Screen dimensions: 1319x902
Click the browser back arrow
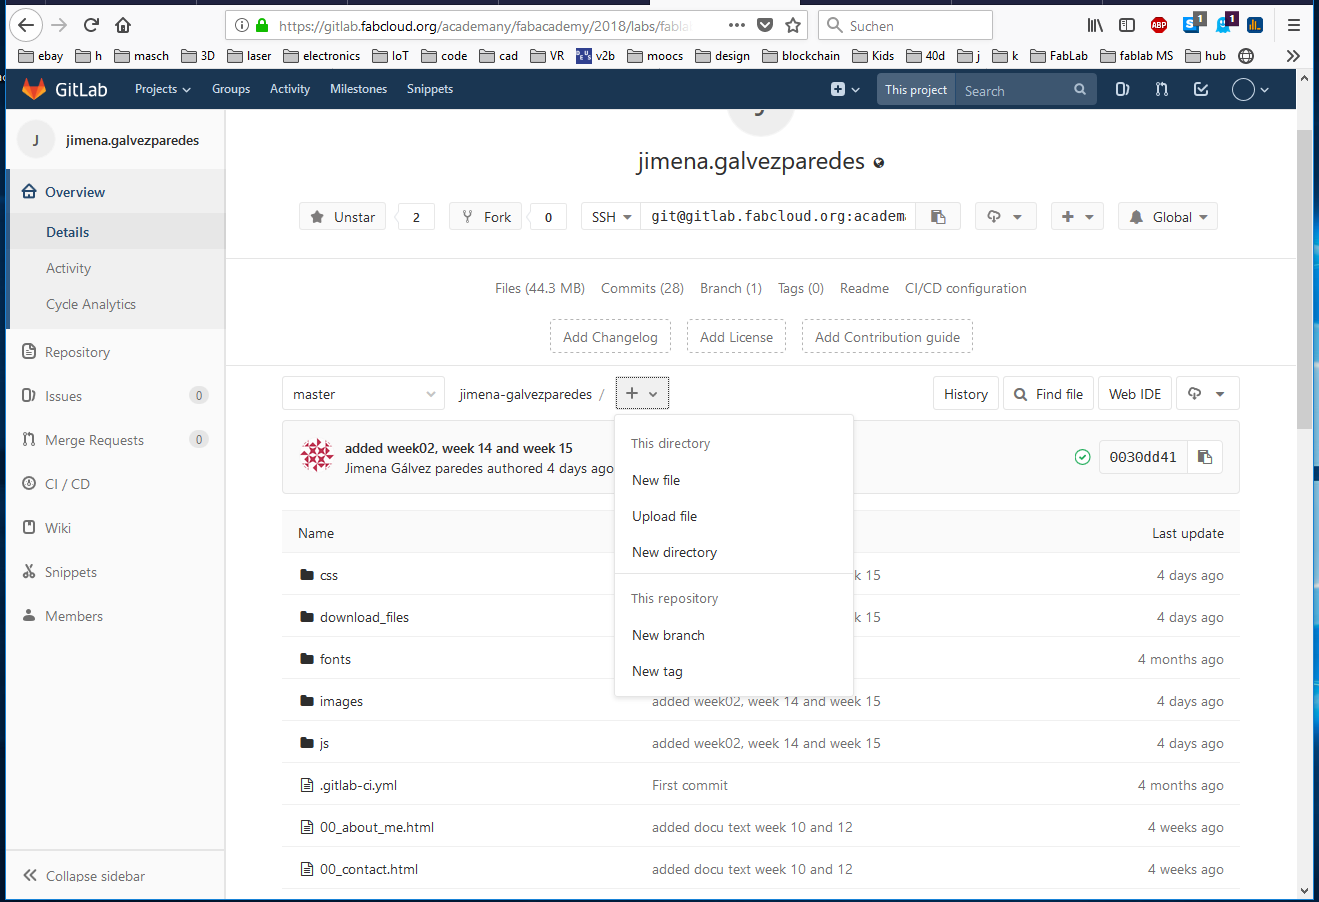26,25
